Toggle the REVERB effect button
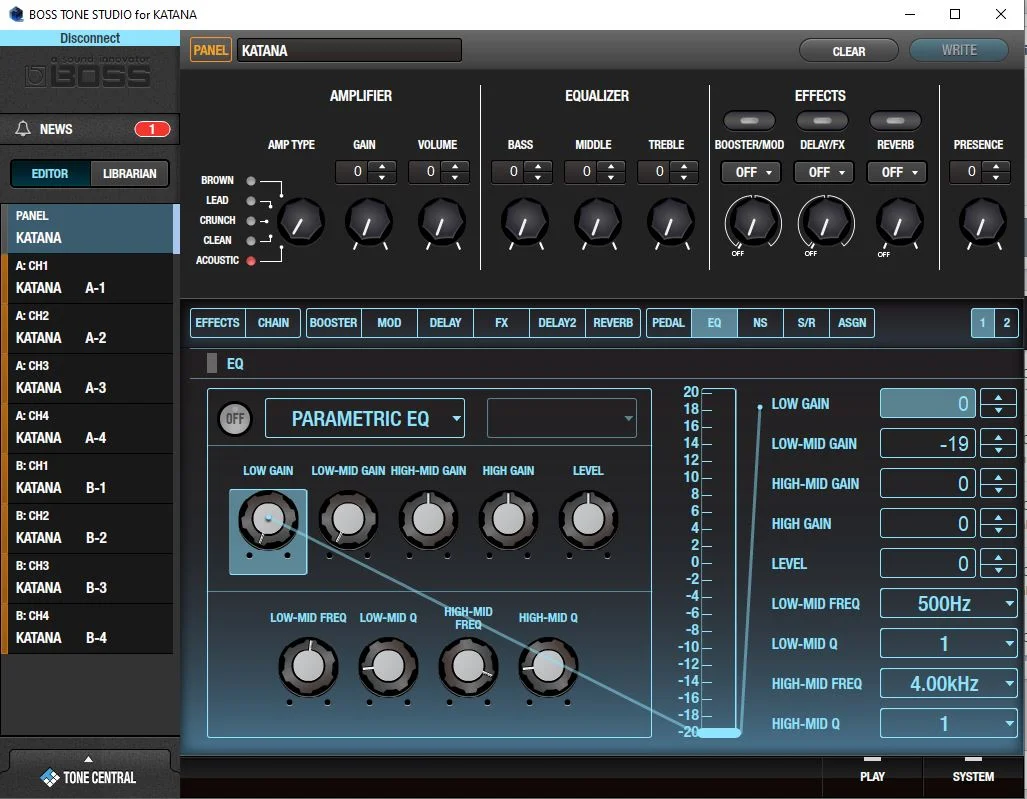Image resolution: width=1027 pixels, height=799 pixels. point(895,121)
